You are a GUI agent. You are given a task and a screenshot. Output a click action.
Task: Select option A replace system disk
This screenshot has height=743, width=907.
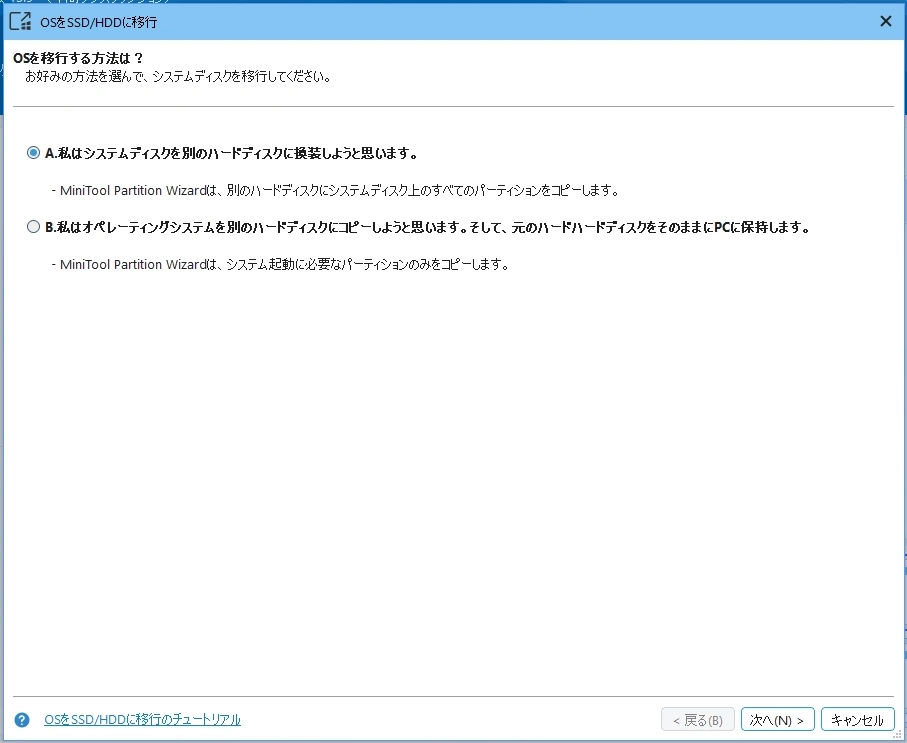pos(33,153)
